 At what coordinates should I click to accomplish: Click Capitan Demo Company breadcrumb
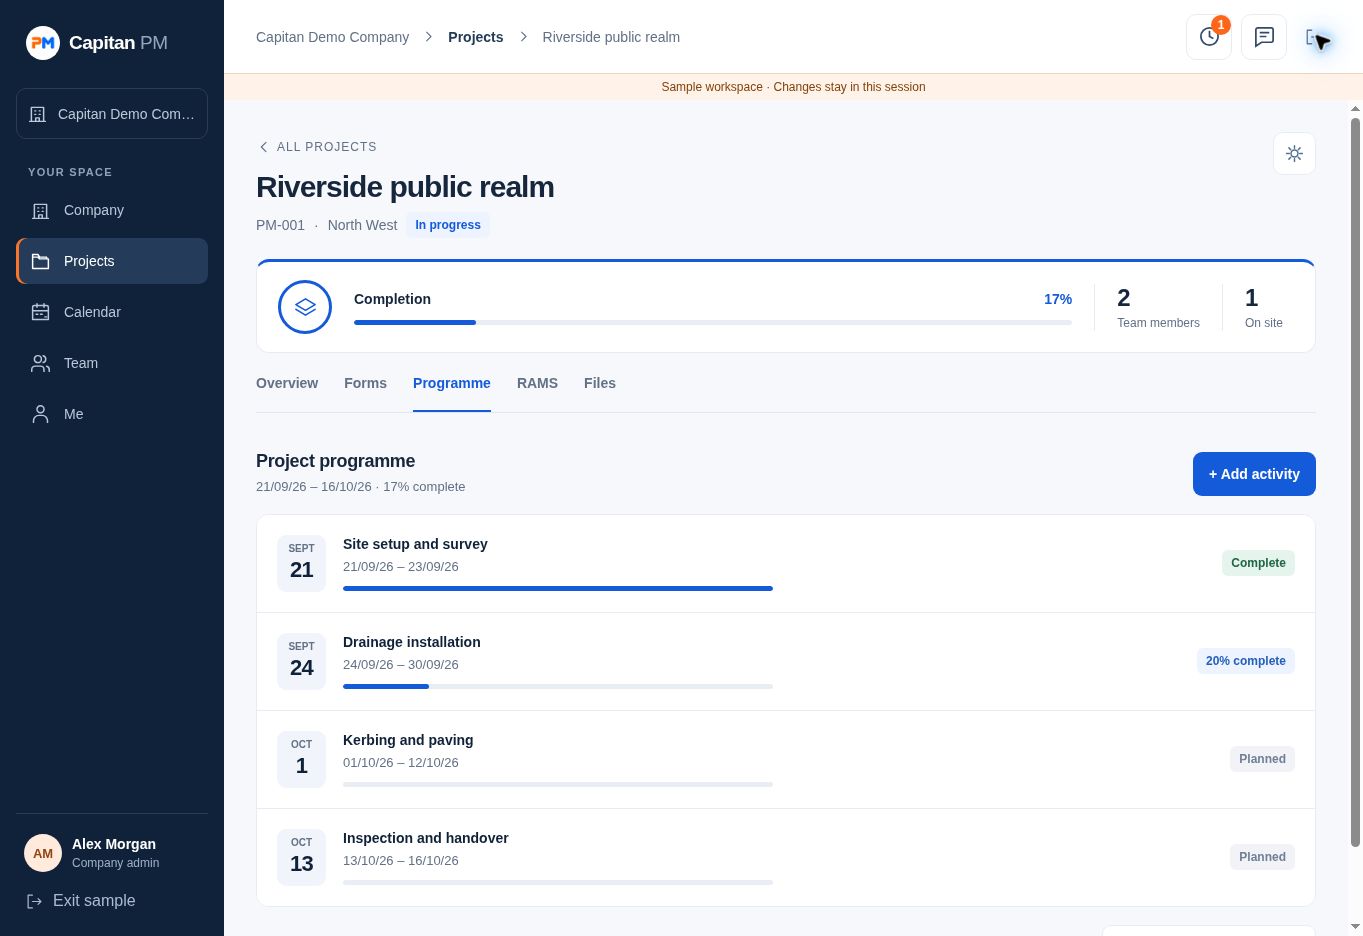(x=332, y=37)
